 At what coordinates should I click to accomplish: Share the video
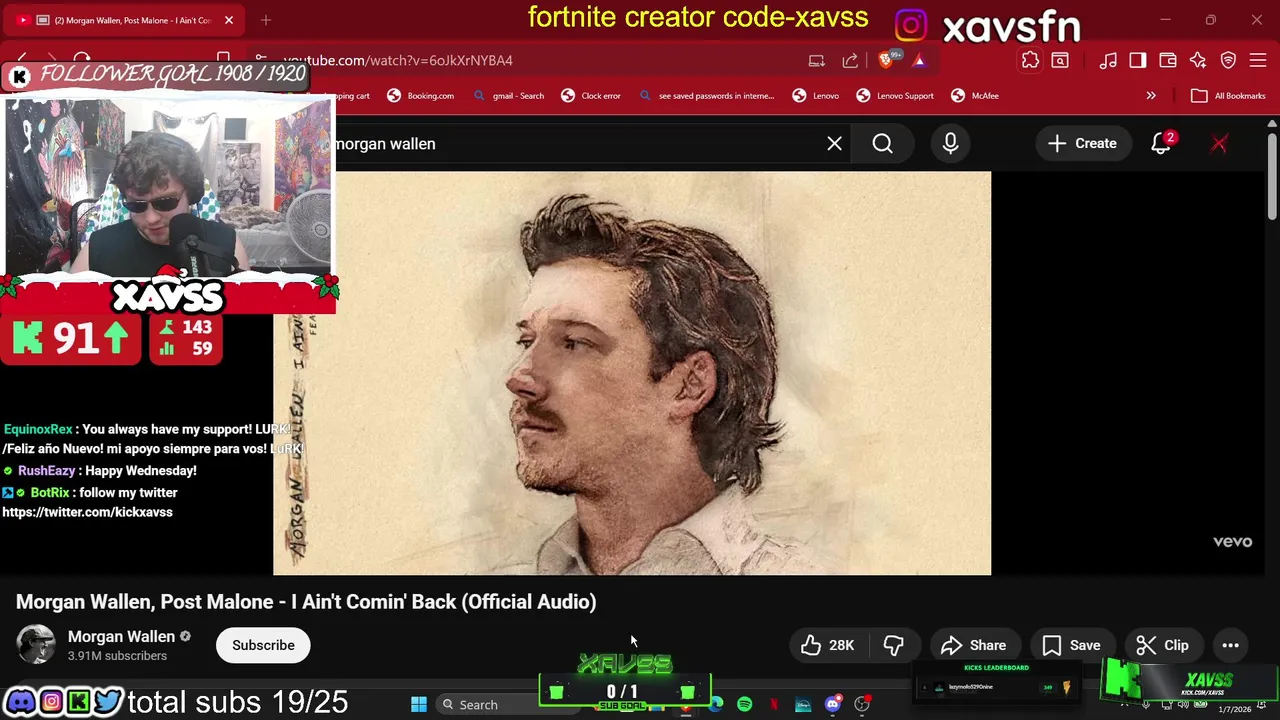click(x=973, y=645)
